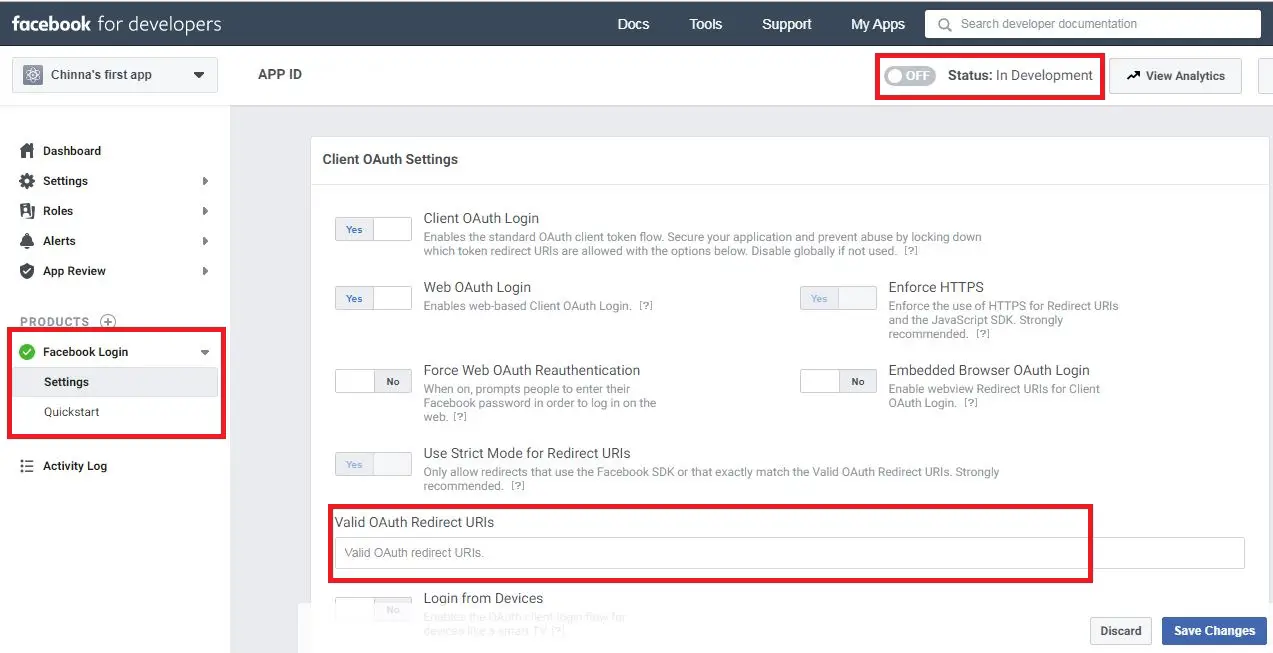This screenshot has width=1273, height=653.
Task: Select the Dashboard home icon
Action: tap(28, 150)
